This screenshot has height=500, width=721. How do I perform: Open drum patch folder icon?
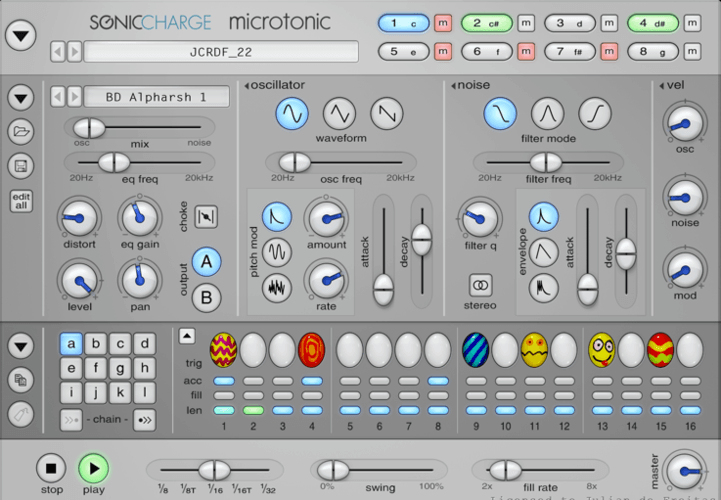(x=21, y=132)
